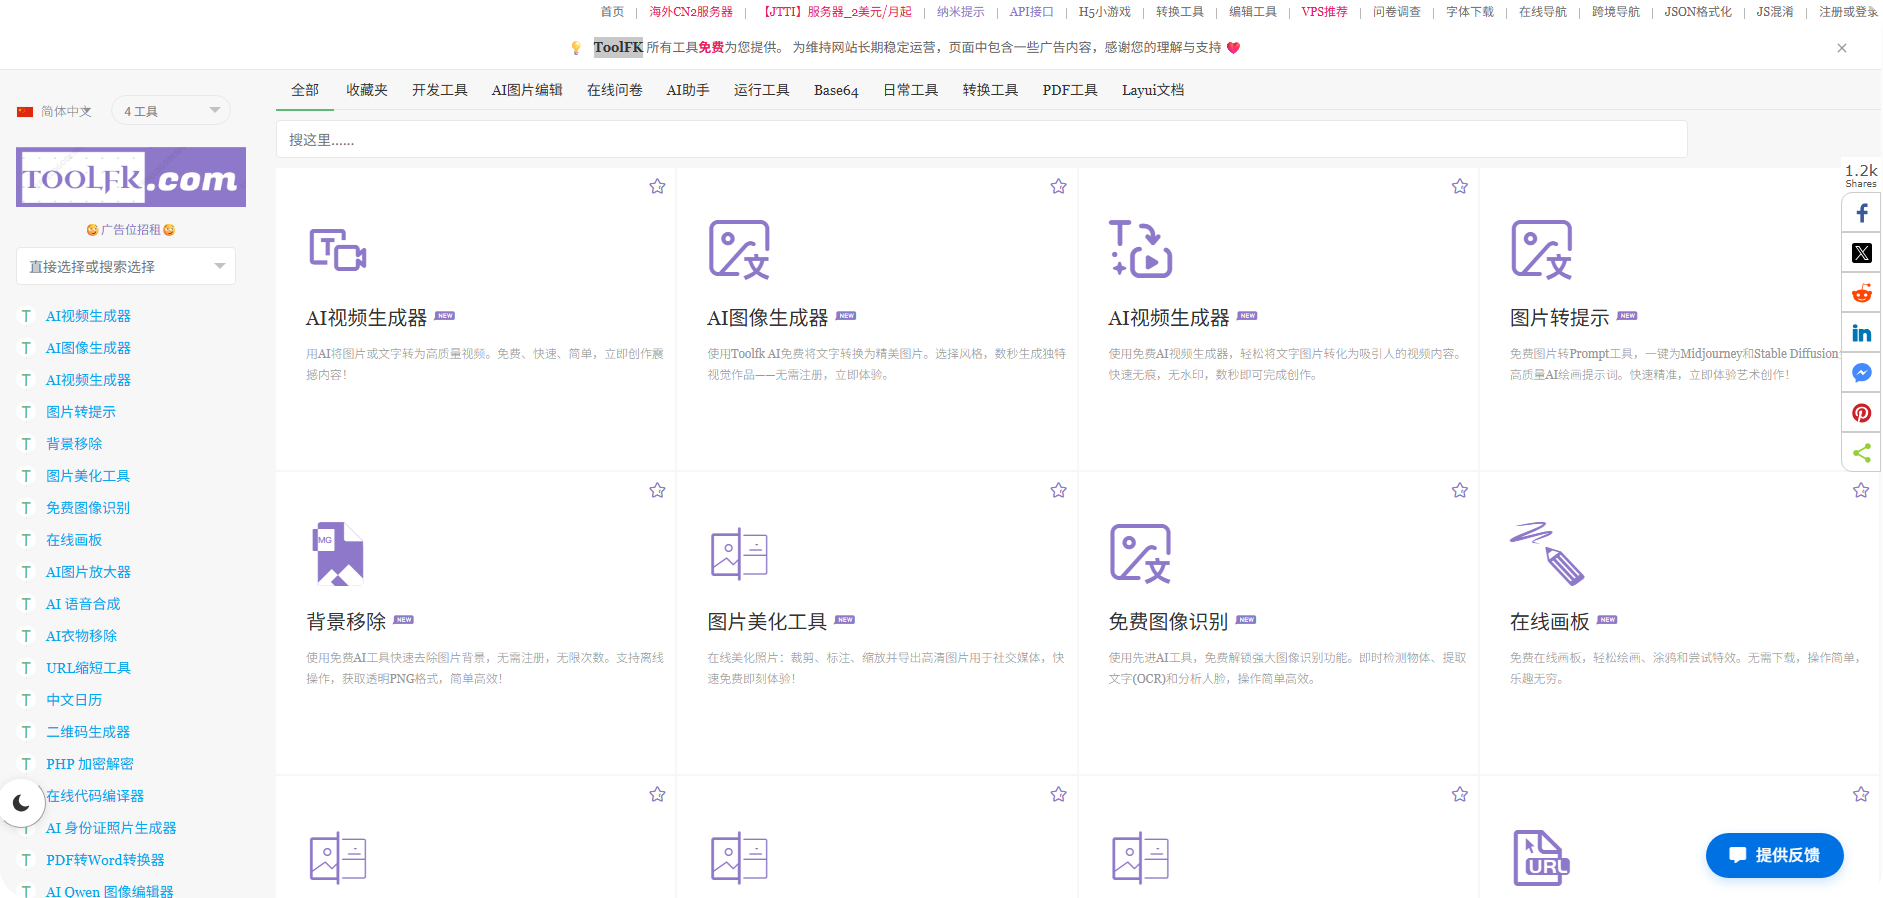Click the URL tool icon in bottom row

(1541, 858)
